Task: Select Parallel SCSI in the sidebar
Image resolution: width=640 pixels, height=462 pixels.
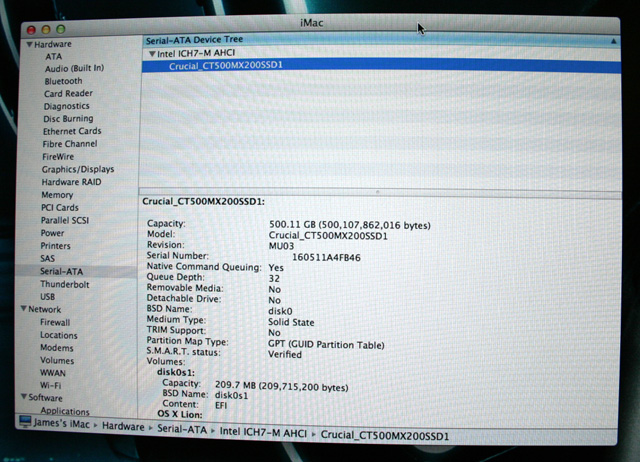Action: coord(64,220)
